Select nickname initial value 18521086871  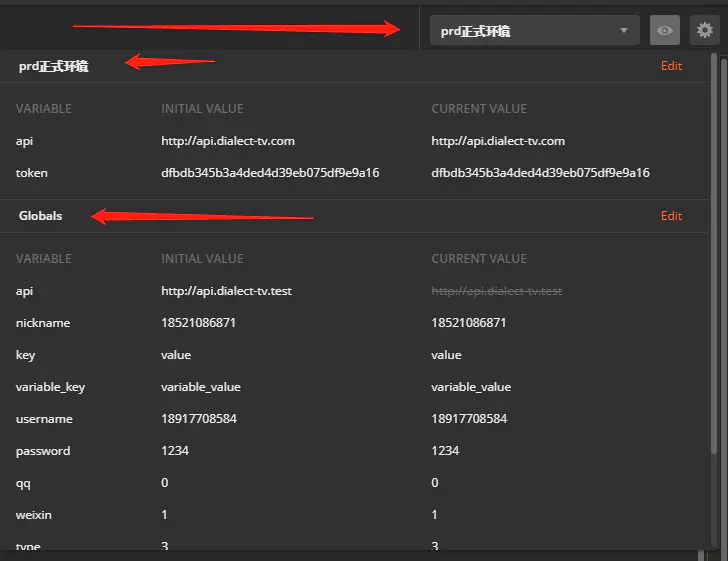(199, 323)
